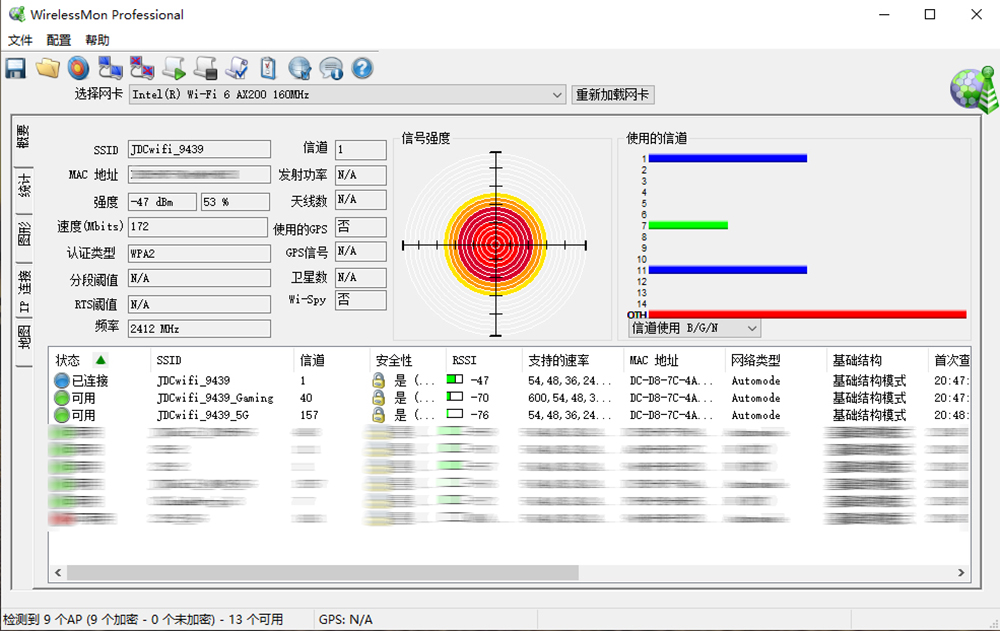Select the JDCwifi_9439_5G network row
Image resolution: width=1000 pixels, height=631 pixels.
(x=204, y=414)
